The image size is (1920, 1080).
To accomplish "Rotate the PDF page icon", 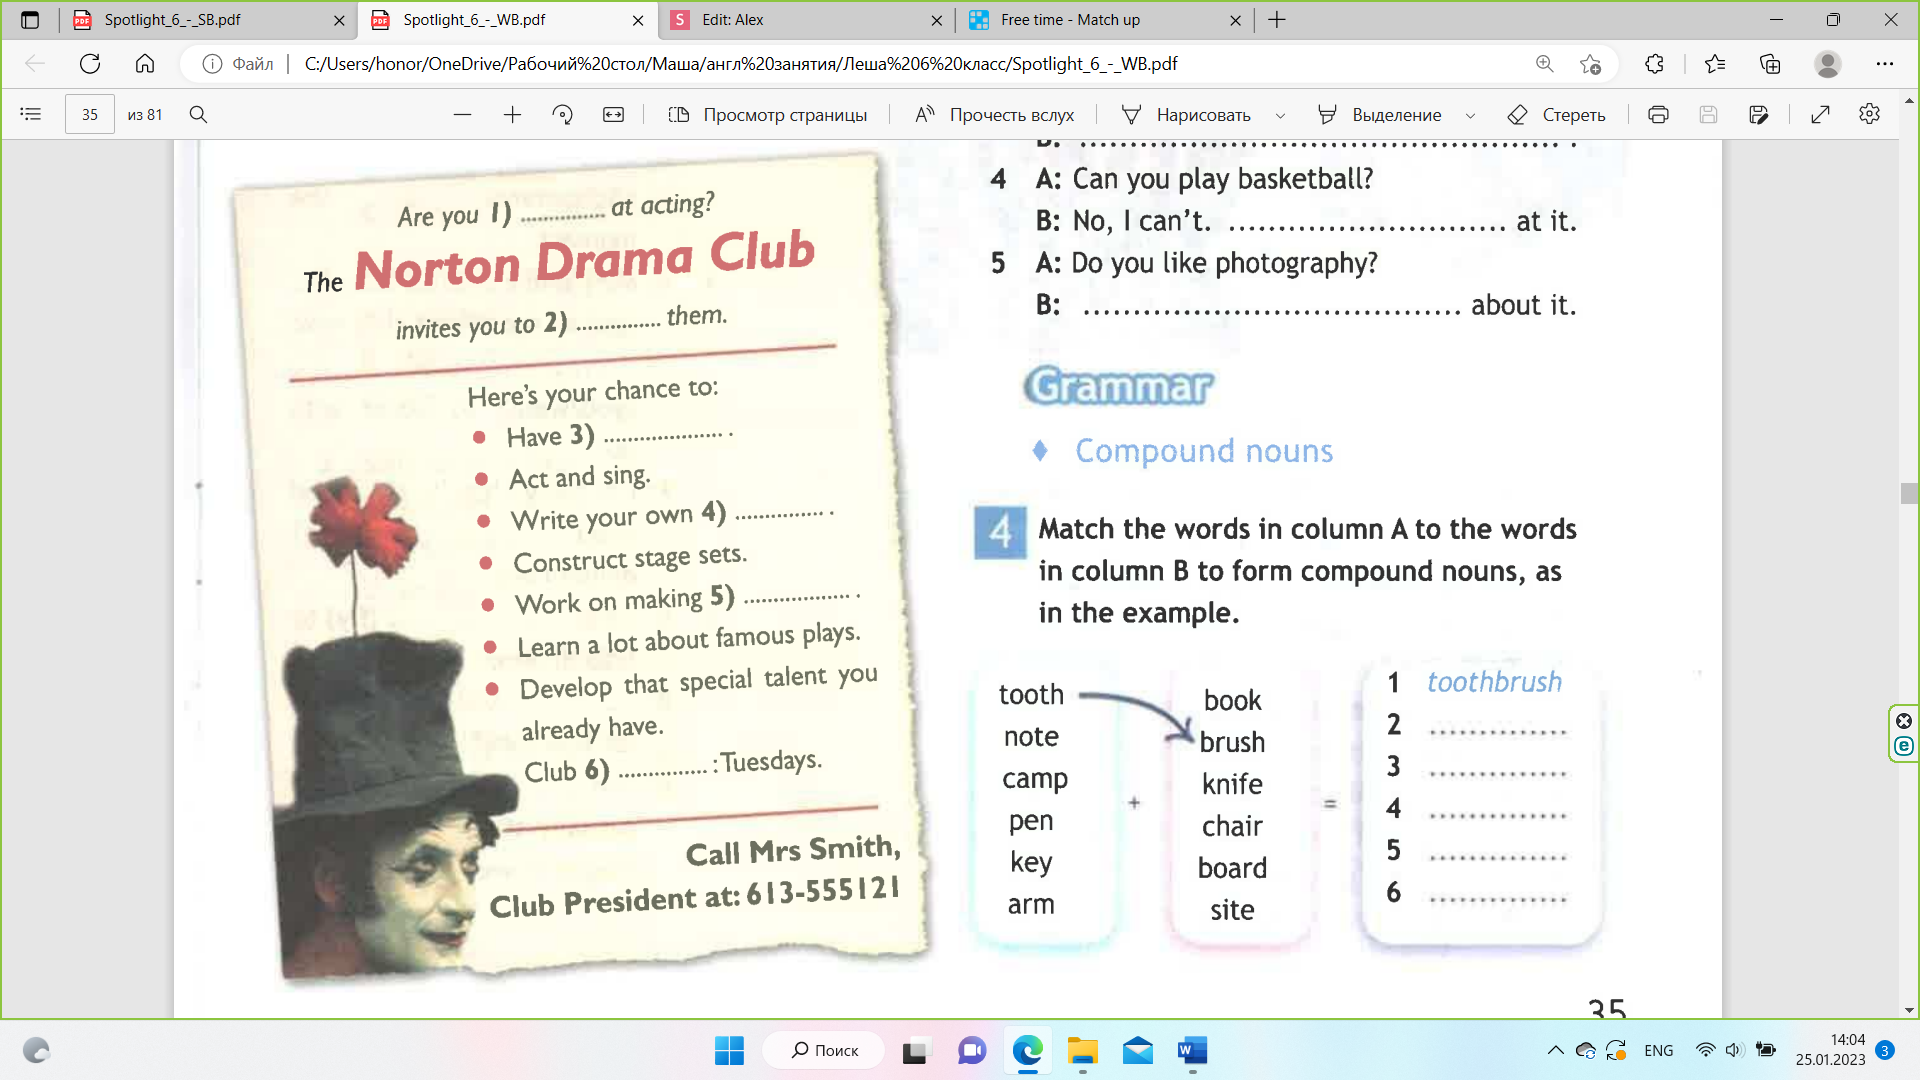I will coord(562,114).
